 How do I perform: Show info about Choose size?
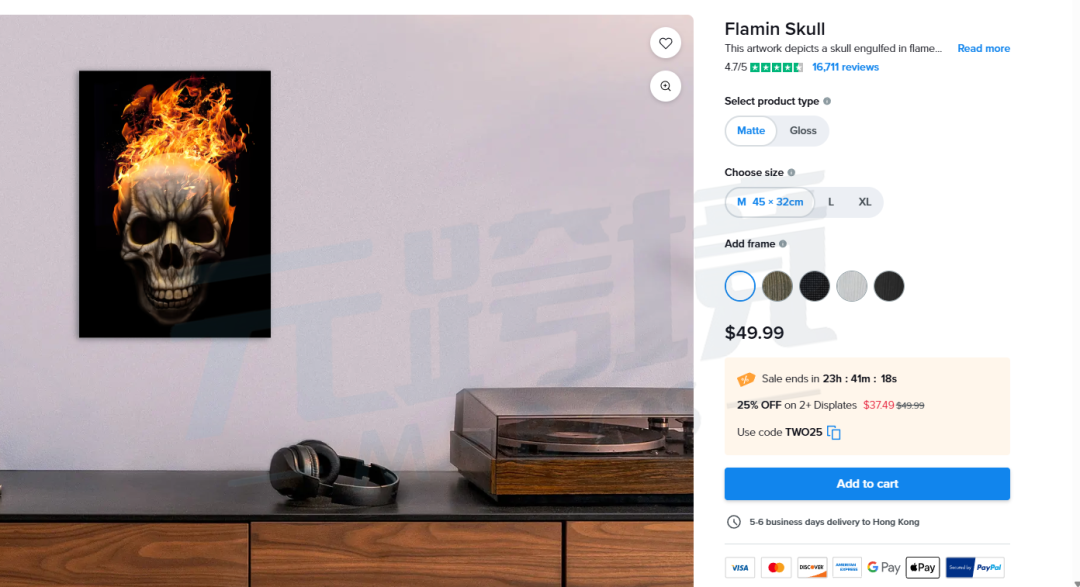coord(791,173)
